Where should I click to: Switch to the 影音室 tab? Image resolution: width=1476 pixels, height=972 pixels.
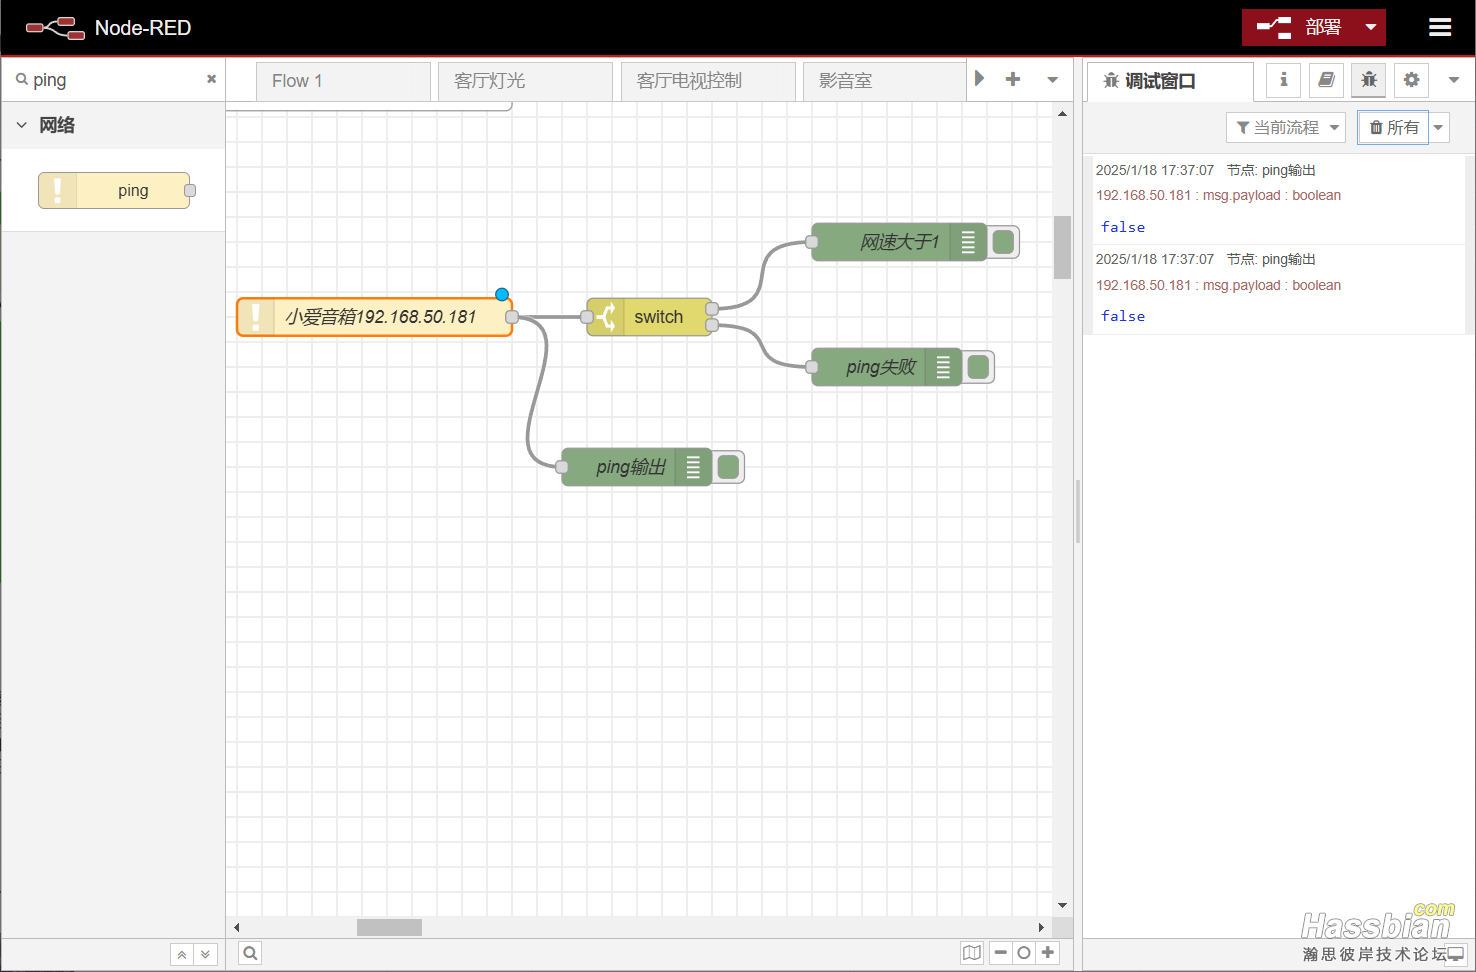click(x=885, y=81)
